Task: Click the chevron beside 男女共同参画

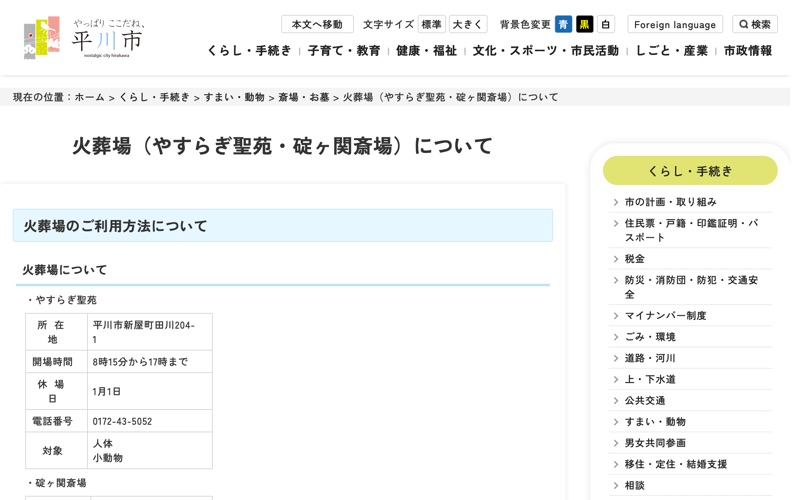Action: pyautogui.click(x=616, y=443)
